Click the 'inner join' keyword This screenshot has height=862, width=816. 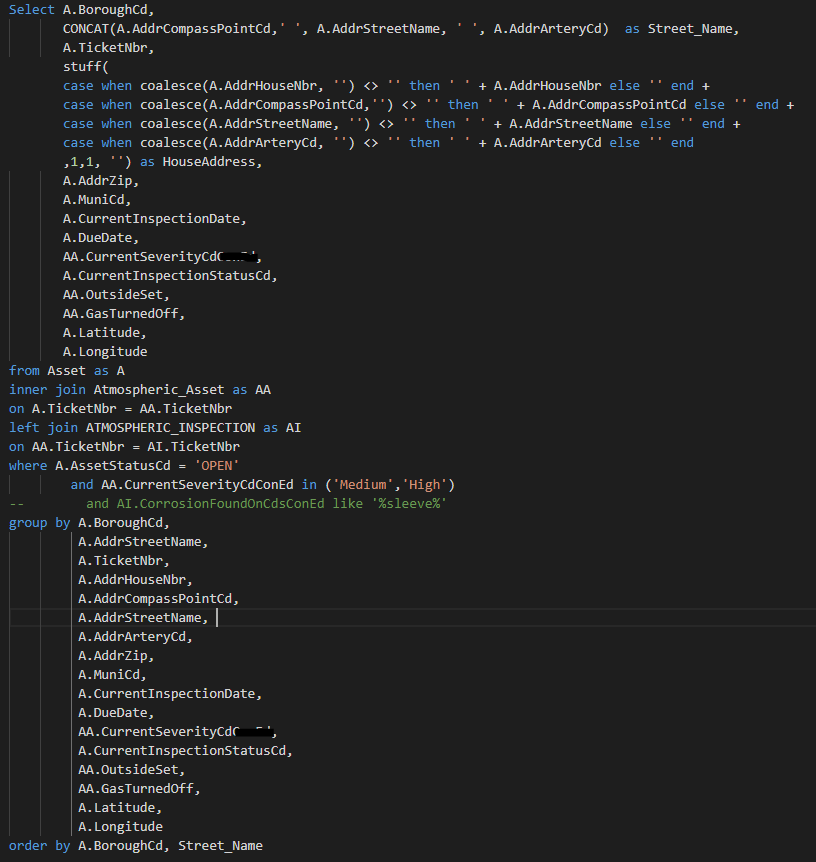pos(48,389)
